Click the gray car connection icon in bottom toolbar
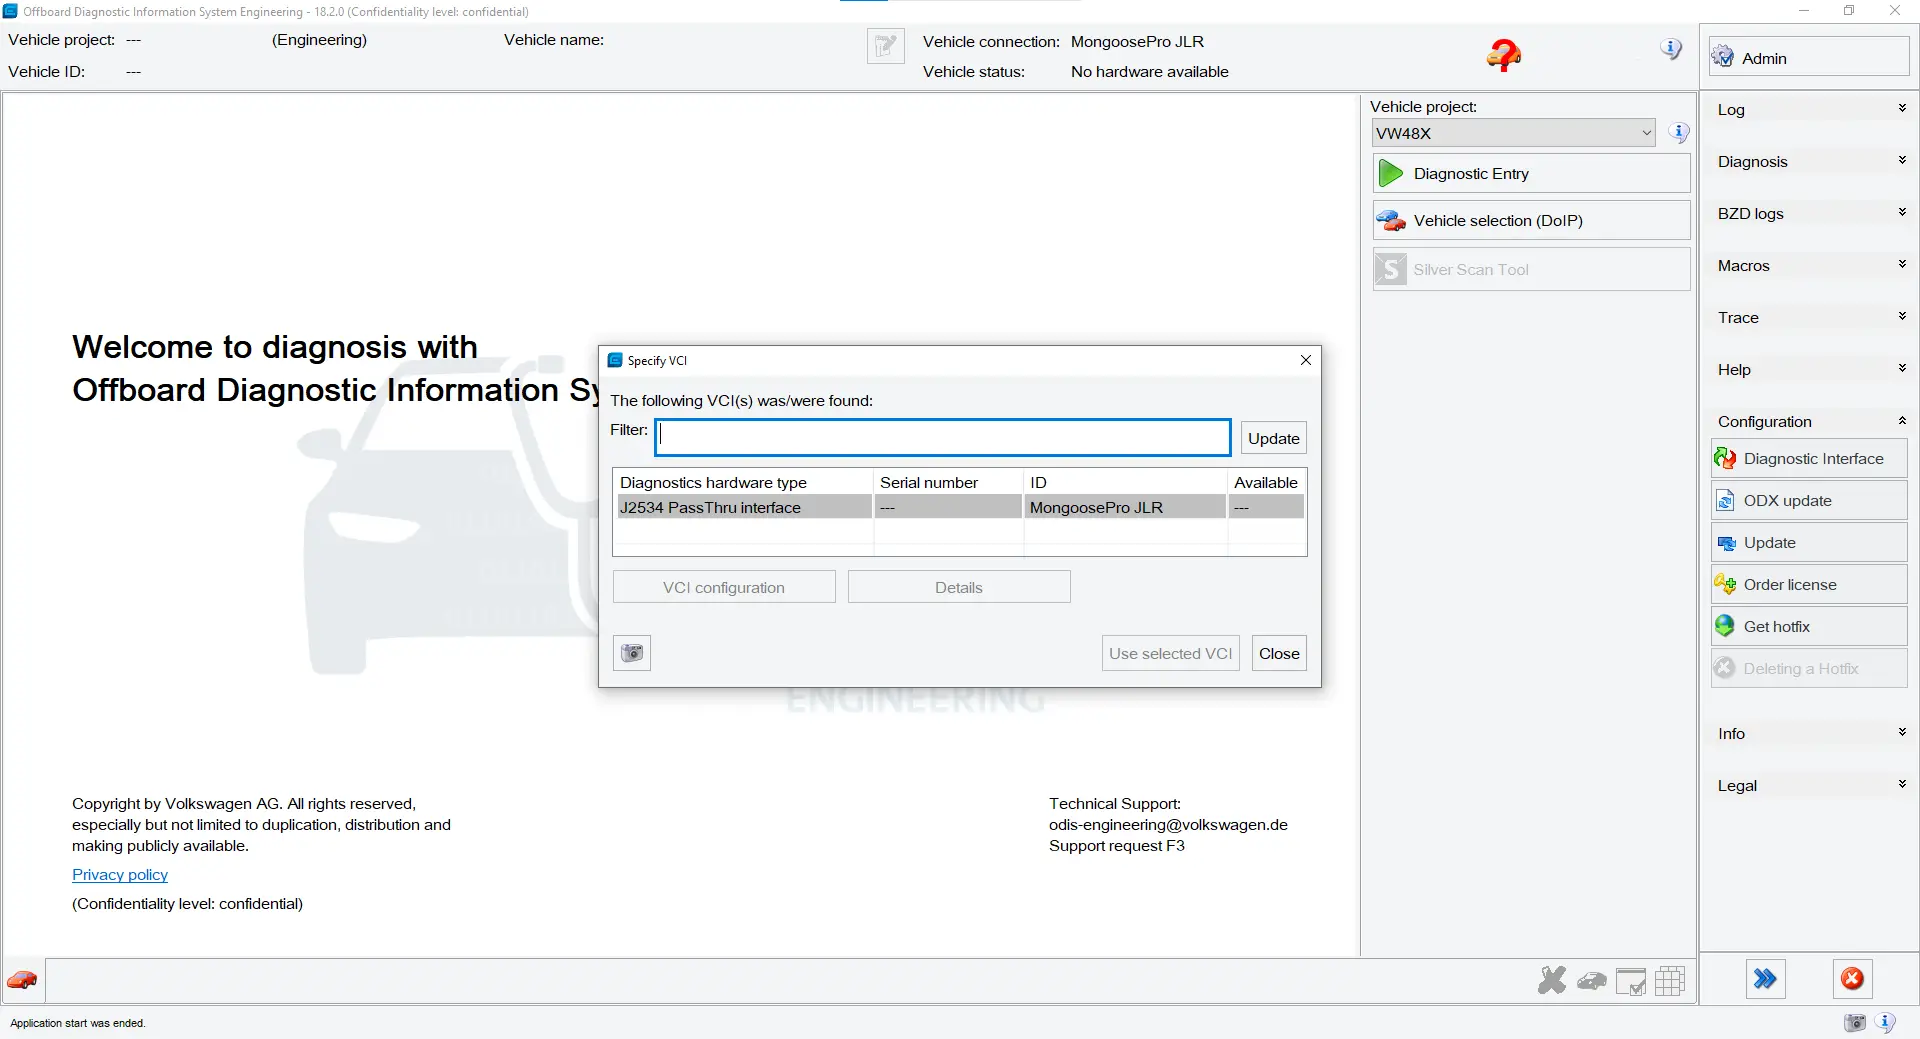 [1592, 981]
